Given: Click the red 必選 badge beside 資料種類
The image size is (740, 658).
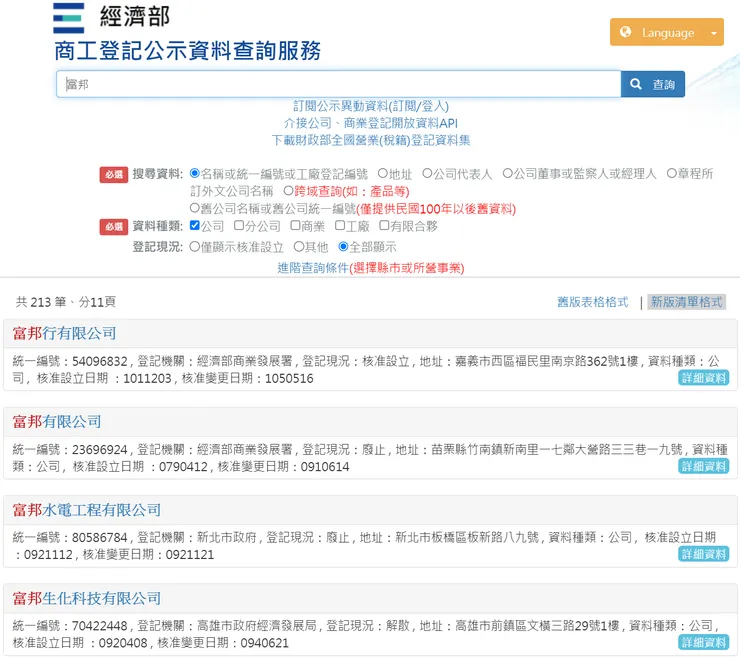Looking at the screenshot, I should (114, 227).
